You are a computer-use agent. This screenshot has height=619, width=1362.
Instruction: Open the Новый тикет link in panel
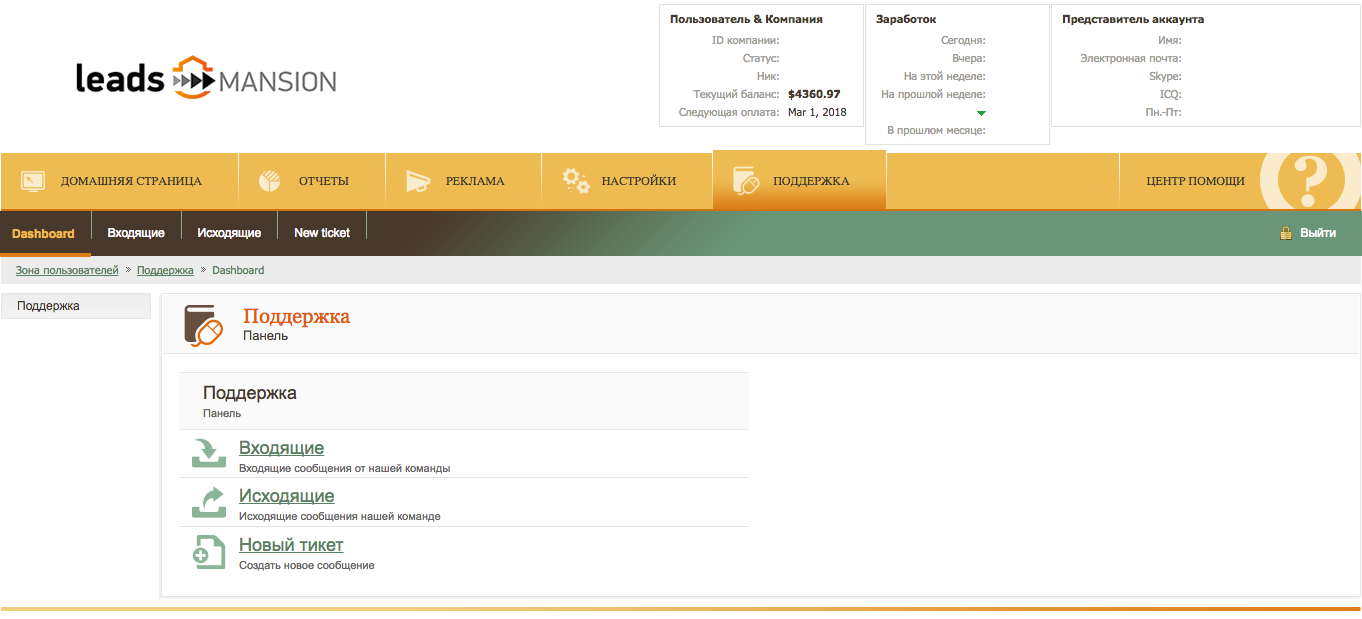click(291, 545)
